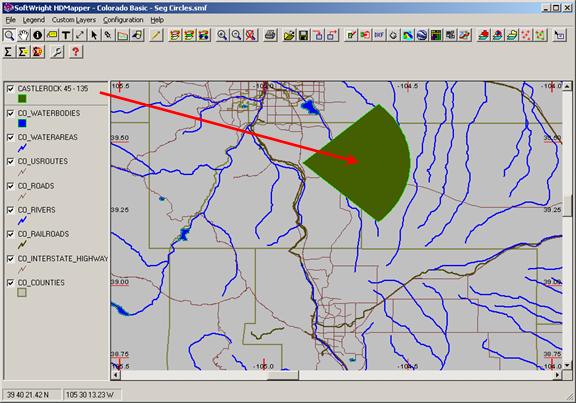Image resolution: width=576 pixels, height=403 pixels.
Task: Open the Configuration menu
Action: pyautogui.click(x=123, y=20)
